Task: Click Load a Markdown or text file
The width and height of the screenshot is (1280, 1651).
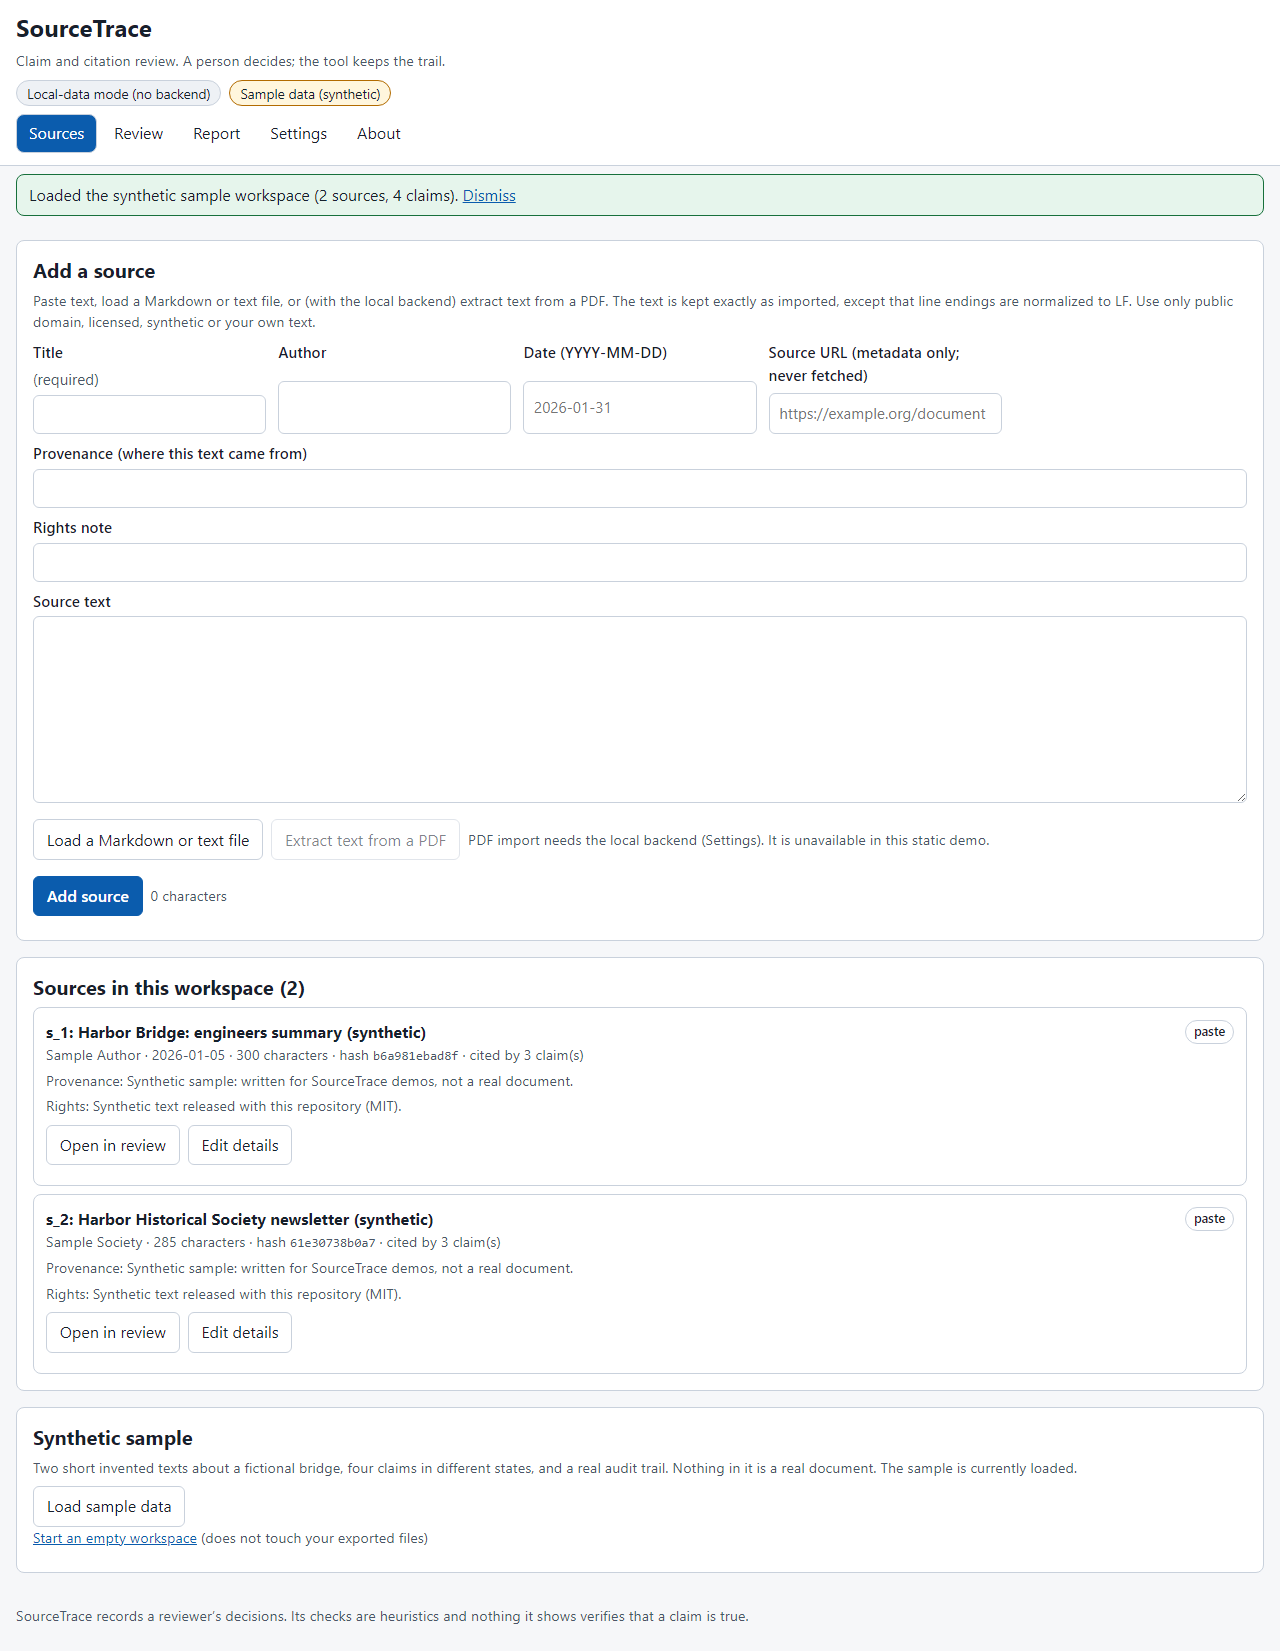Action: pos(148,840)
